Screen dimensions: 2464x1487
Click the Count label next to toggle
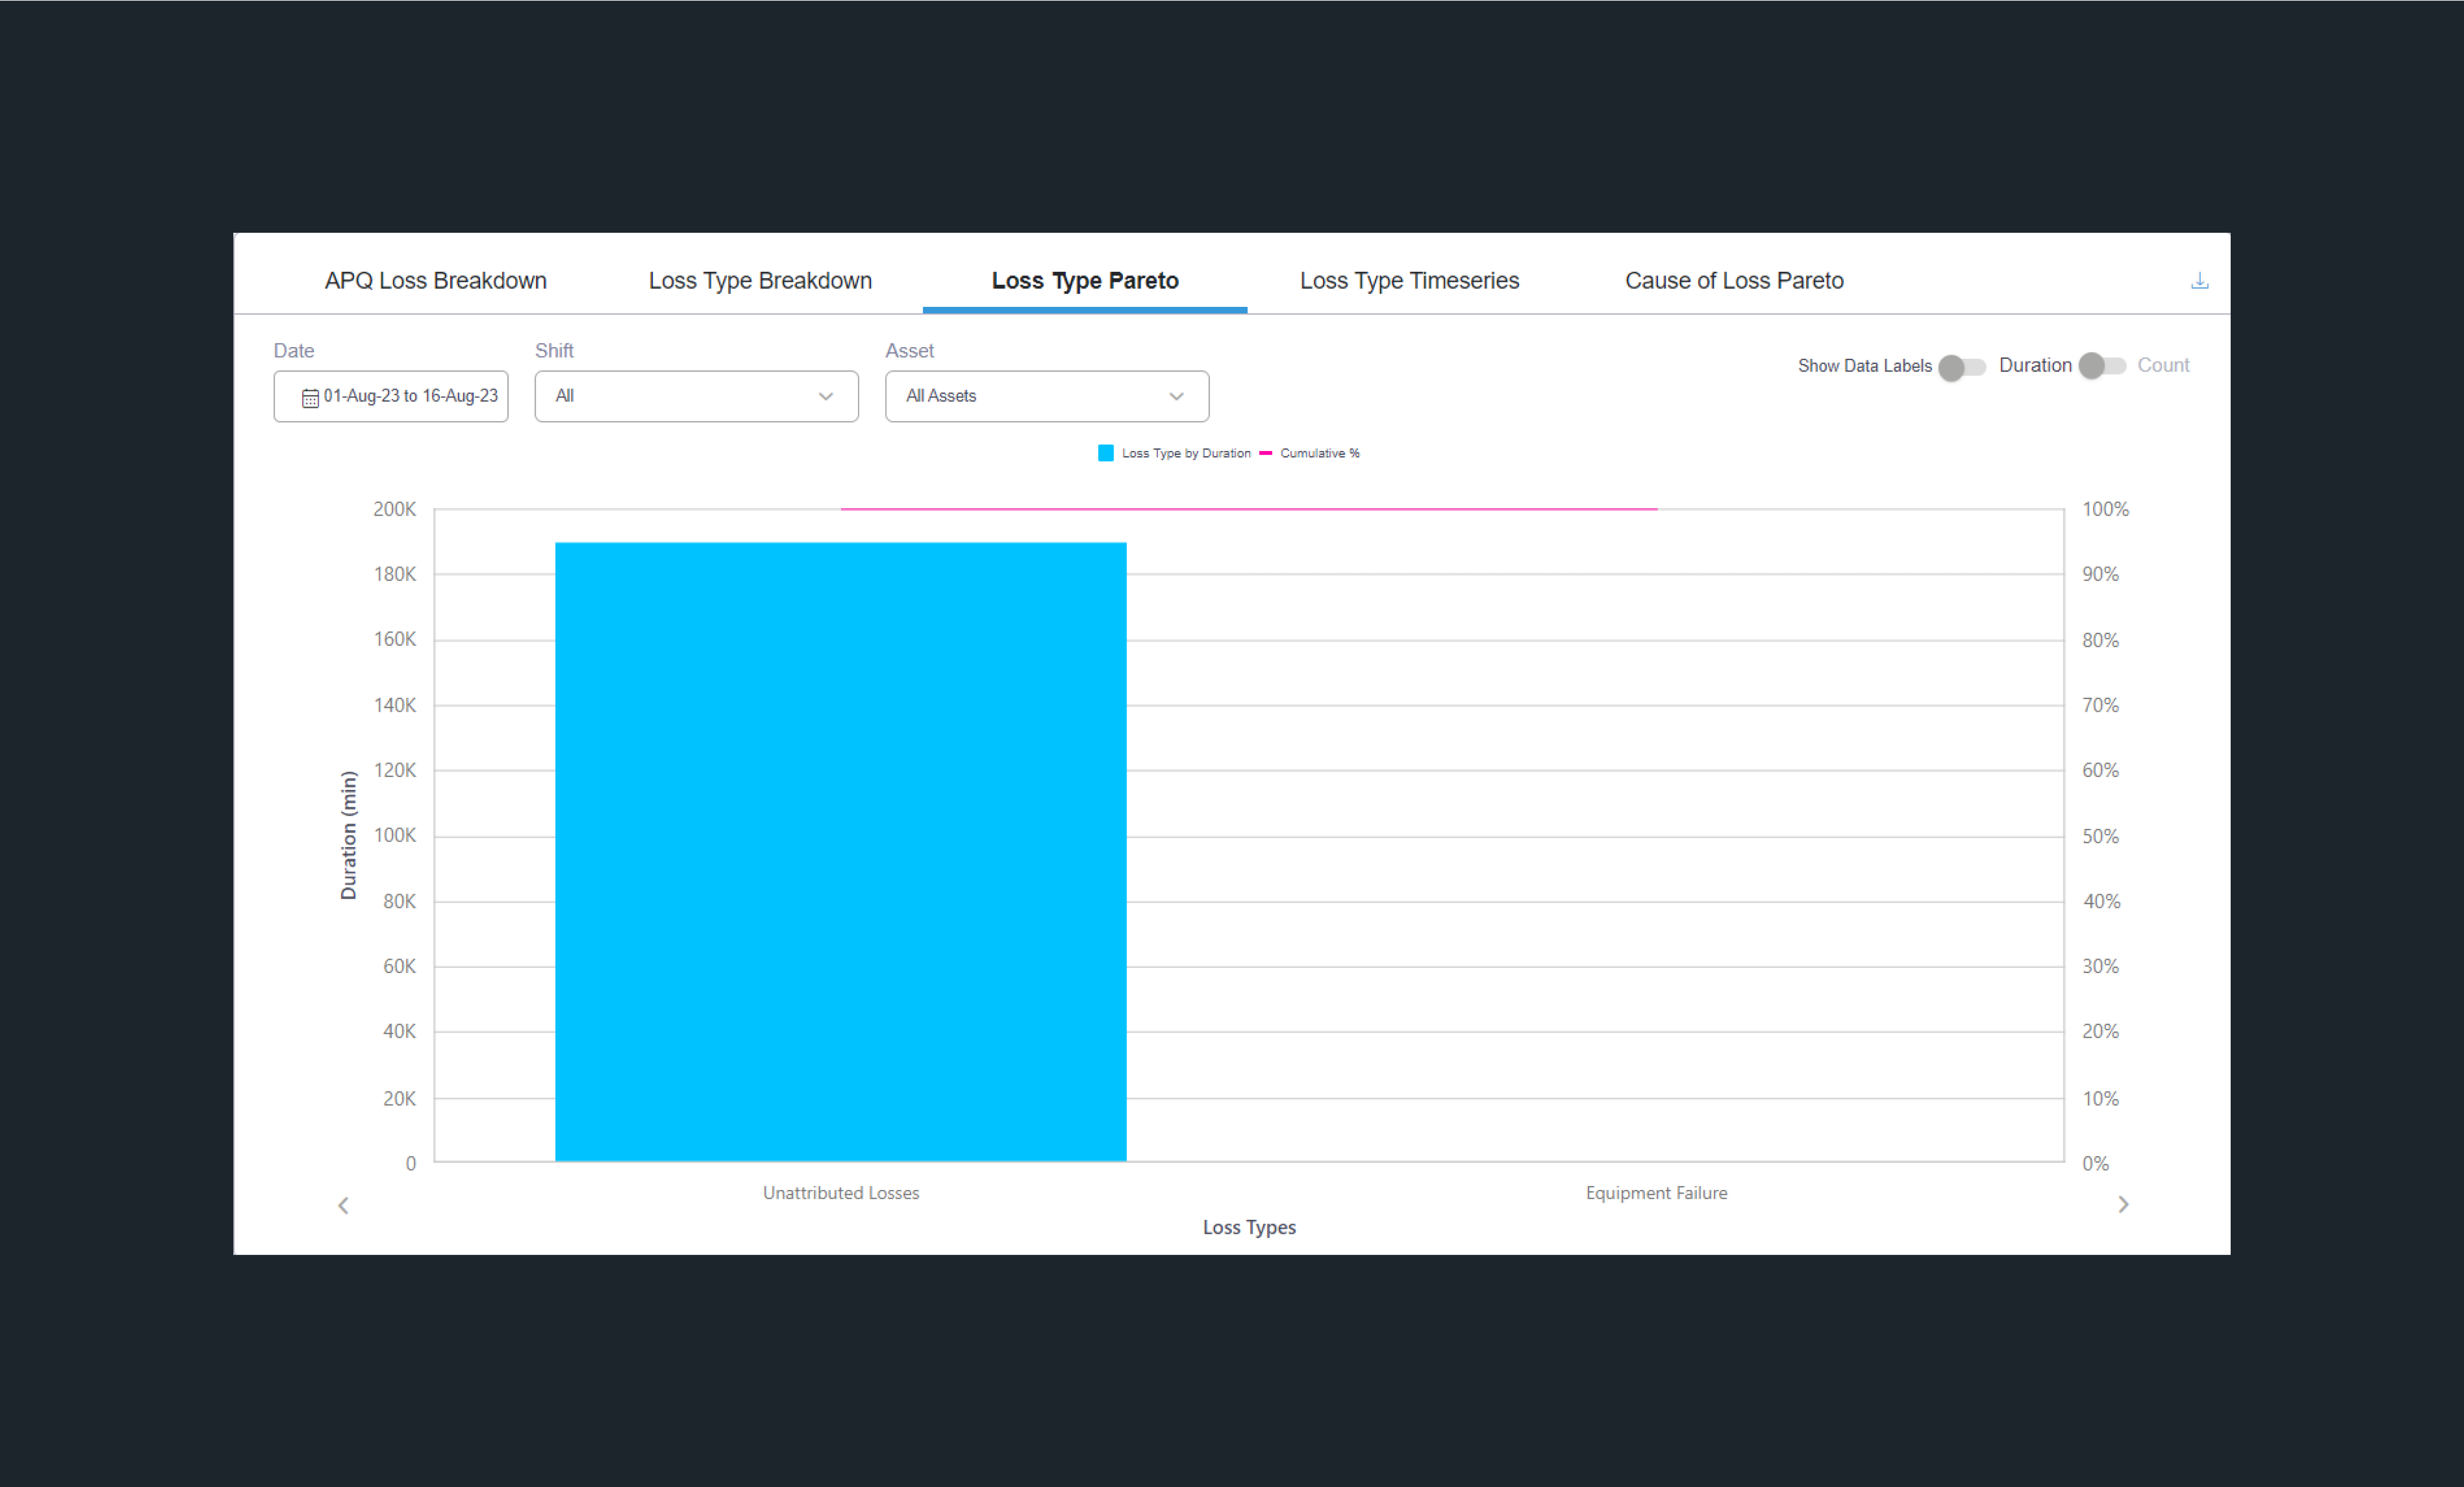(x=2163, y=365)
